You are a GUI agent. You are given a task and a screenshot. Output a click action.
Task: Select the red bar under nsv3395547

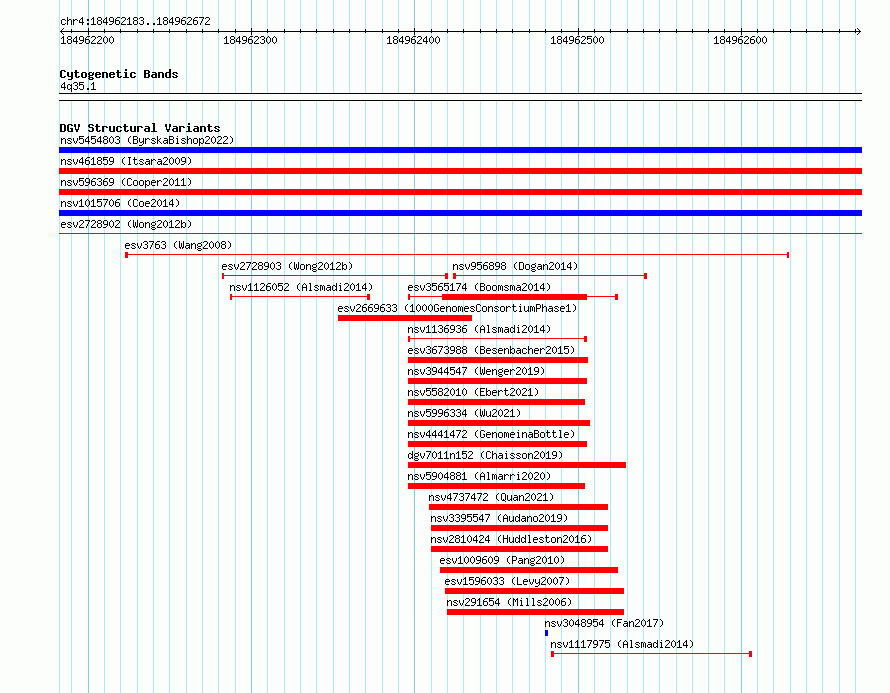pyautogui.click(x=519, y=528)
